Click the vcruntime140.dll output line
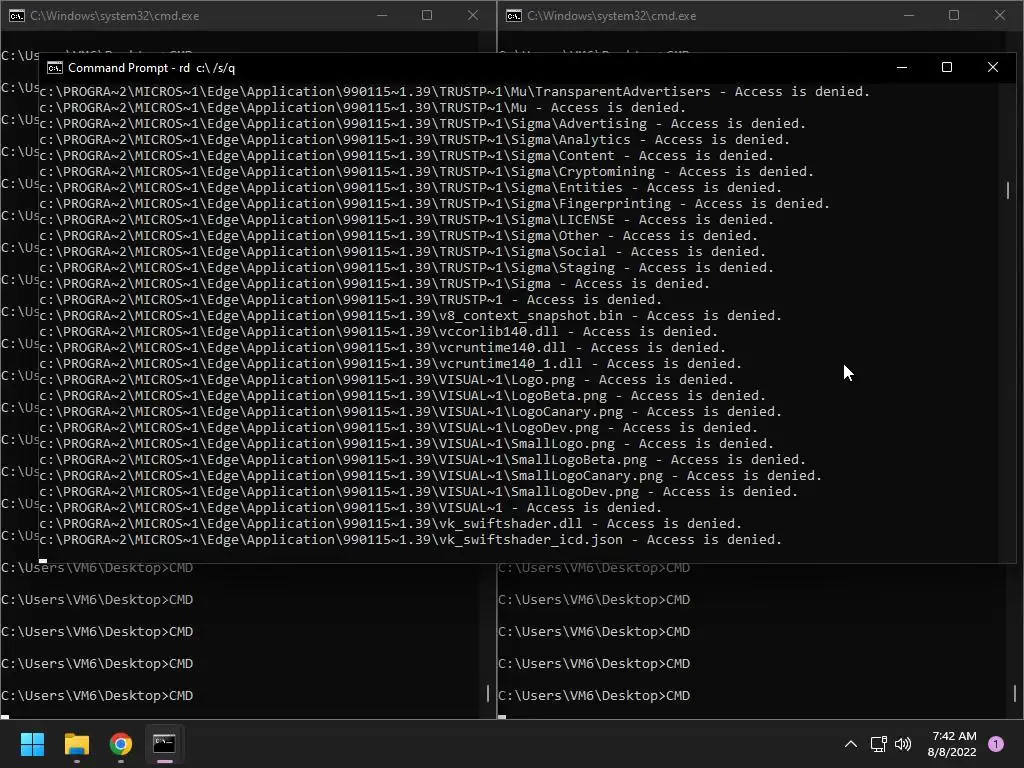 [383, 347]
